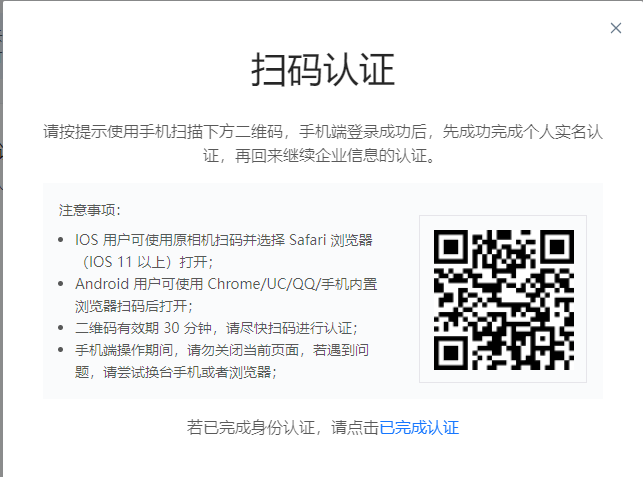This screenshot has height=477, width=643.
Task: Select the 二维码有效期 30 分钟 note
Action: pyautogui.click(x=216, y=328)
